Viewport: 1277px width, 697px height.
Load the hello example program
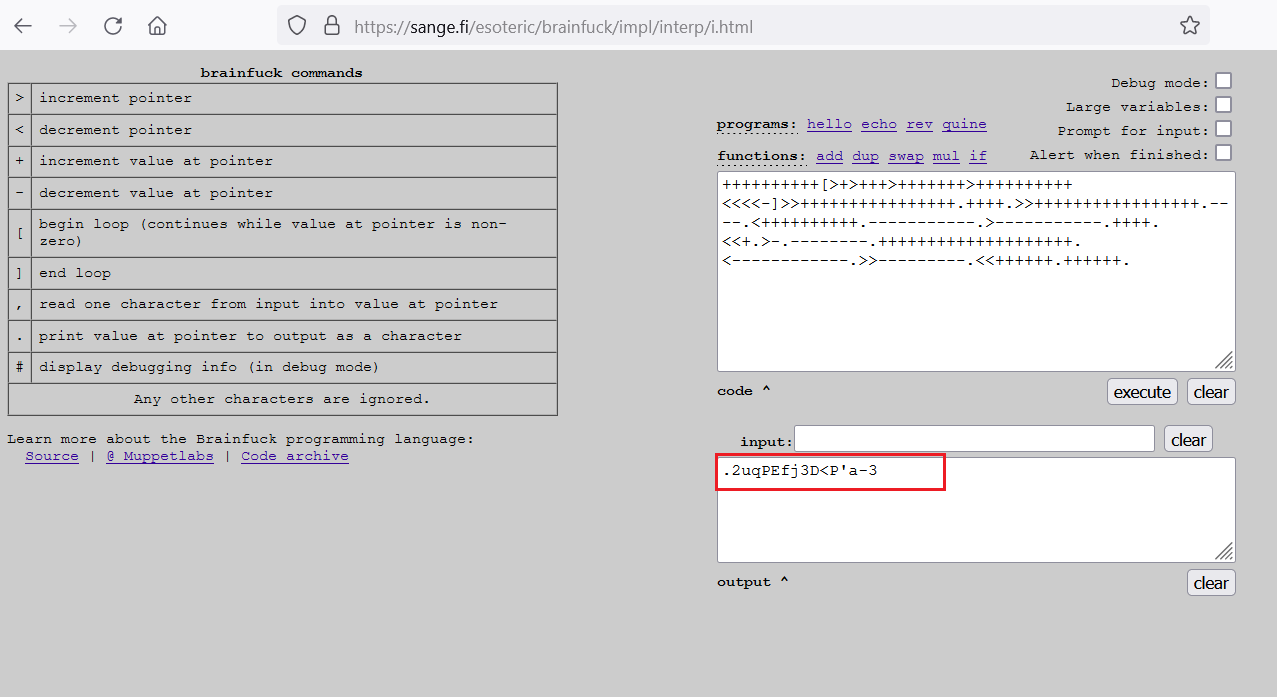829,124
